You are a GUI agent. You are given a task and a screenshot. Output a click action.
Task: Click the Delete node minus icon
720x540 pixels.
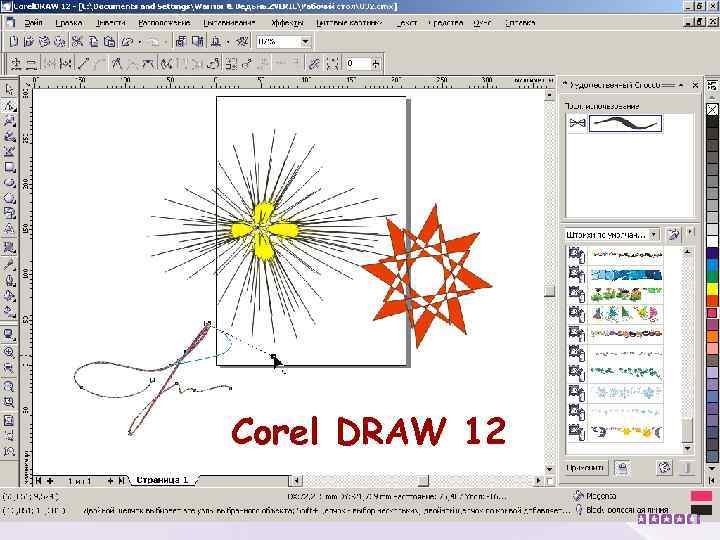(31, 63)
